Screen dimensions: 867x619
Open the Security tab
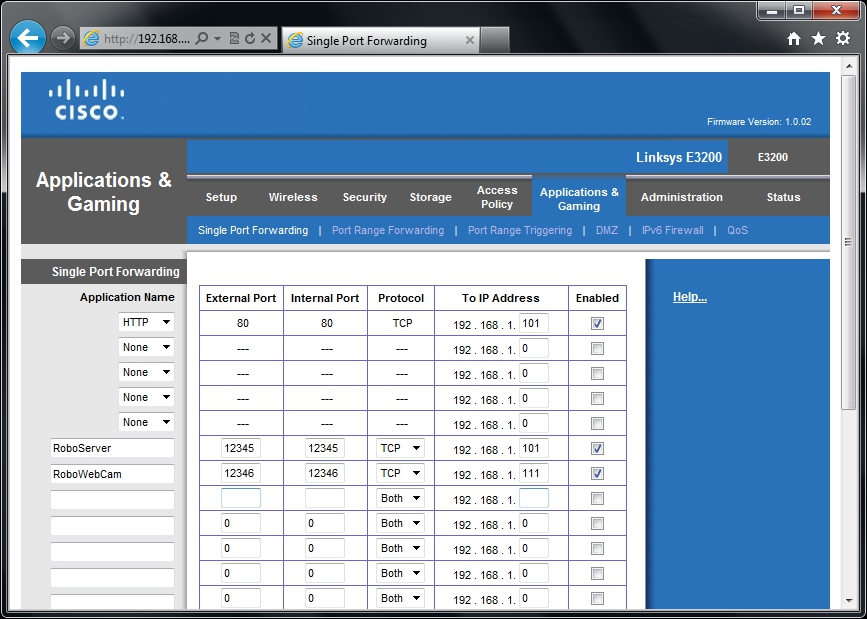pyautogui.click(x=364, y=197)
